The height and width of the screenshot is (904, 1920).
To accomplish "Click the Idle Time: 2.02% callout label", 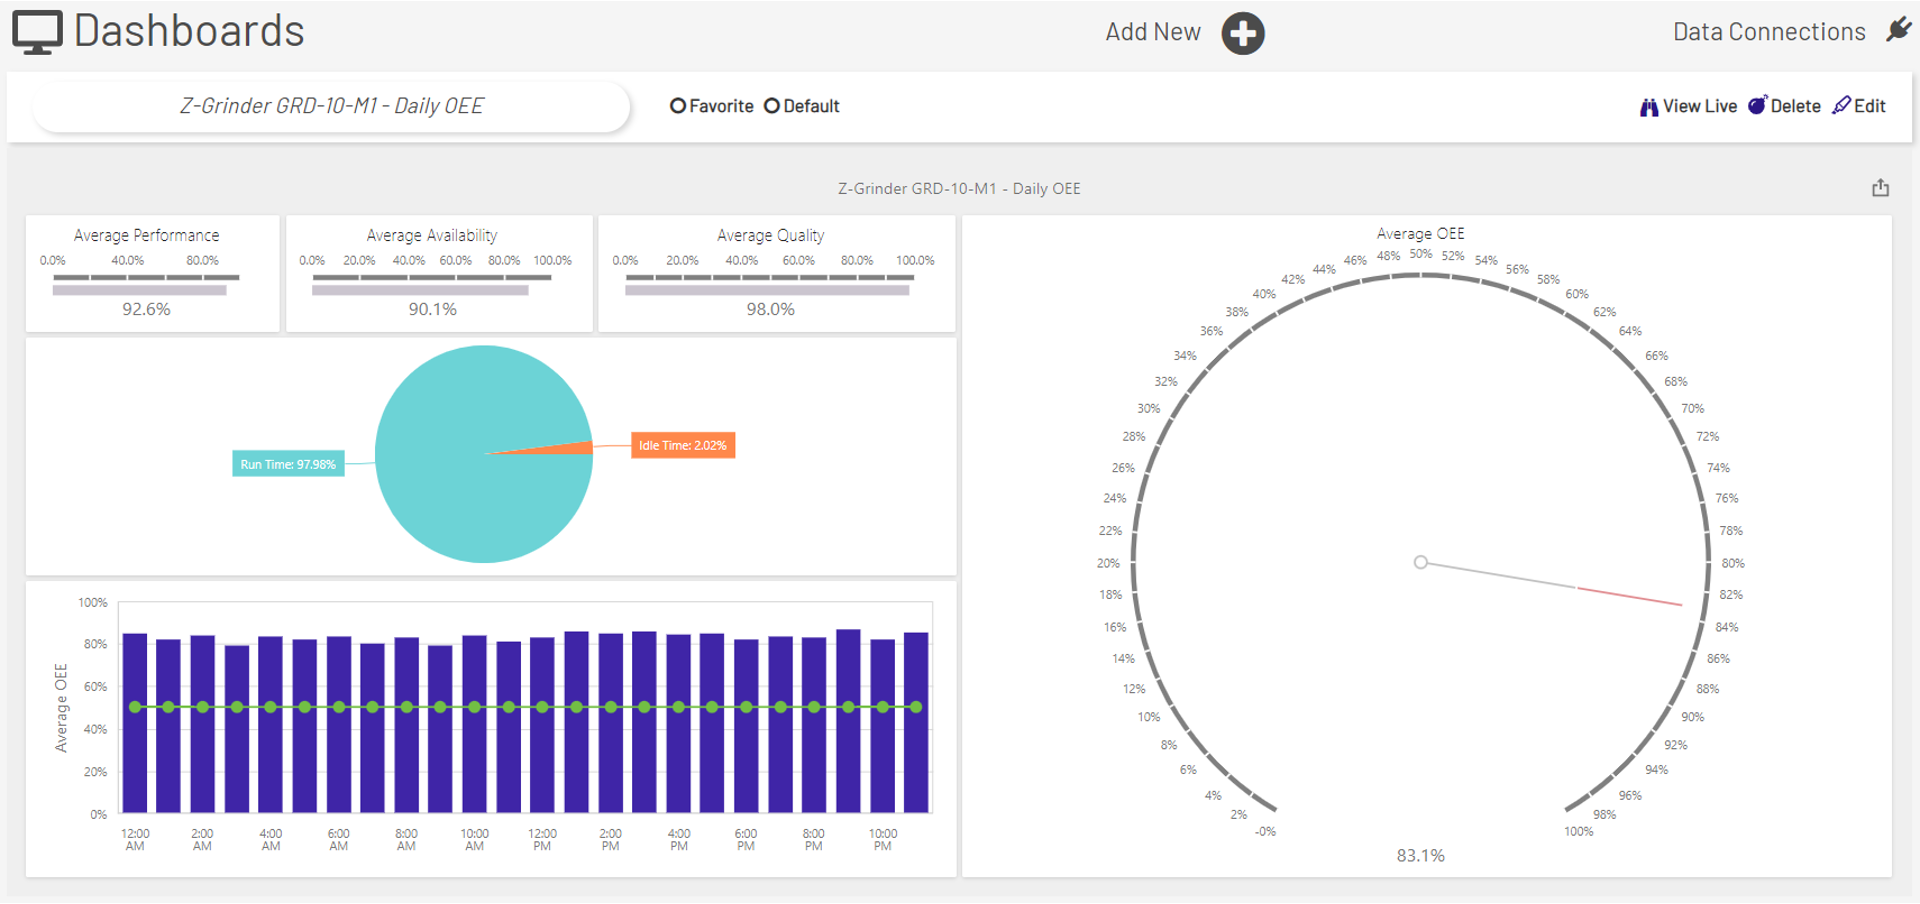I will pyautogui.click(x=683, y=445).
